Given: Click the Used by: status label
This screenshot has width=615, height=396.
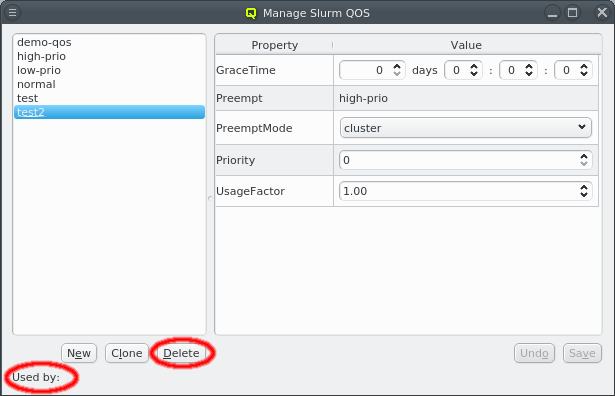Looking at the screenshot, I should 36,377.
